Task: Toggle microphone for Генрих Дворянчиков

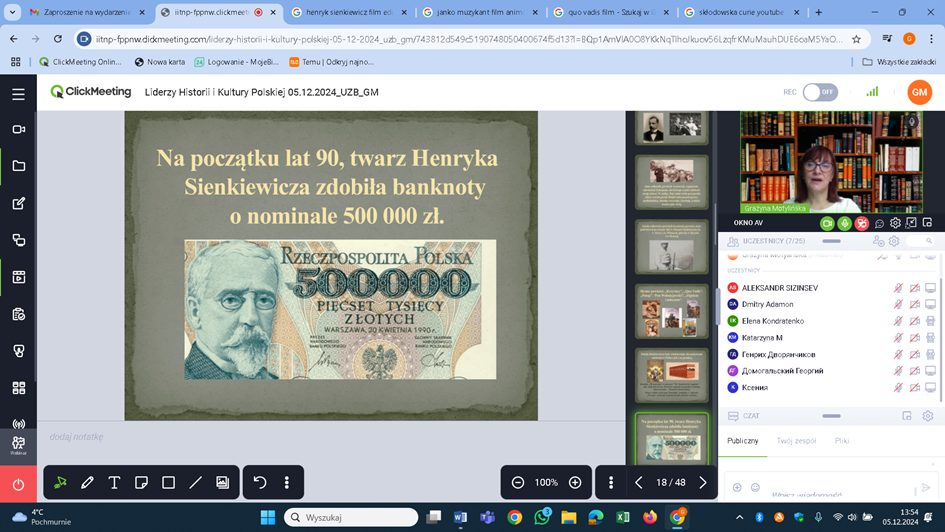Action: tap(898, 354)
